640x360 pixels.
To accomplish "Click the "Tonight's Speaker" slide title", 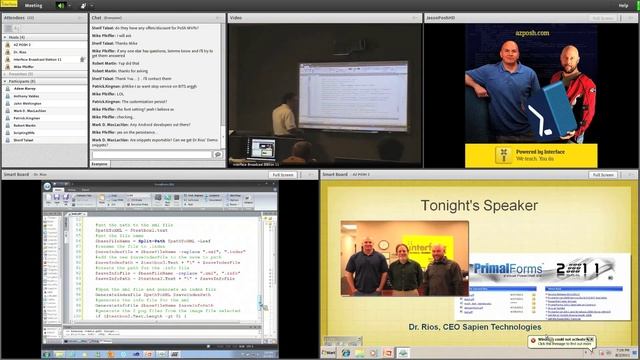I will tap(479, 205).
